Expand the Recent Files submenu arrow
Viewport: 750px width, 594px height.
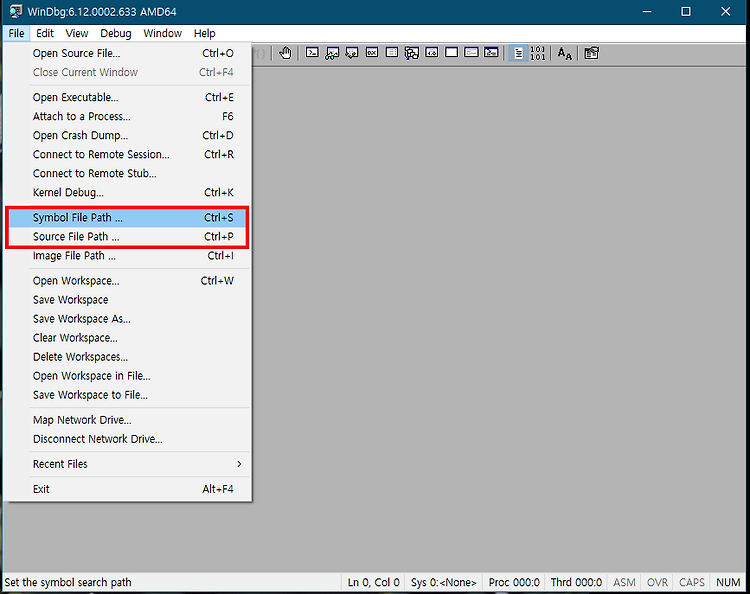pyautogui.click(x=239, y=464)
